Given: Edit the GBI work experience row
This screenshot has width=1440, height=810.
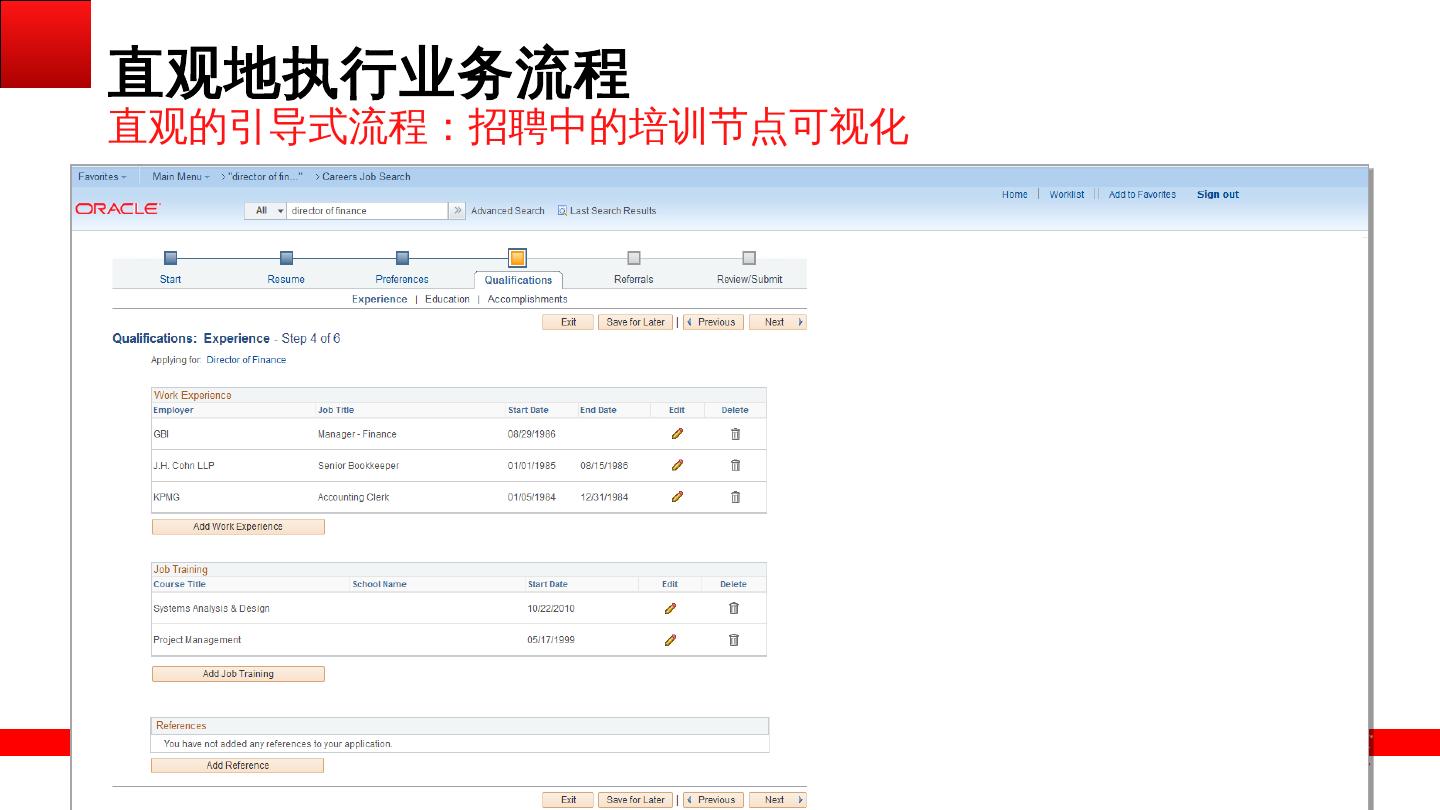Looking at the screenshot, I should pos(677,434).
